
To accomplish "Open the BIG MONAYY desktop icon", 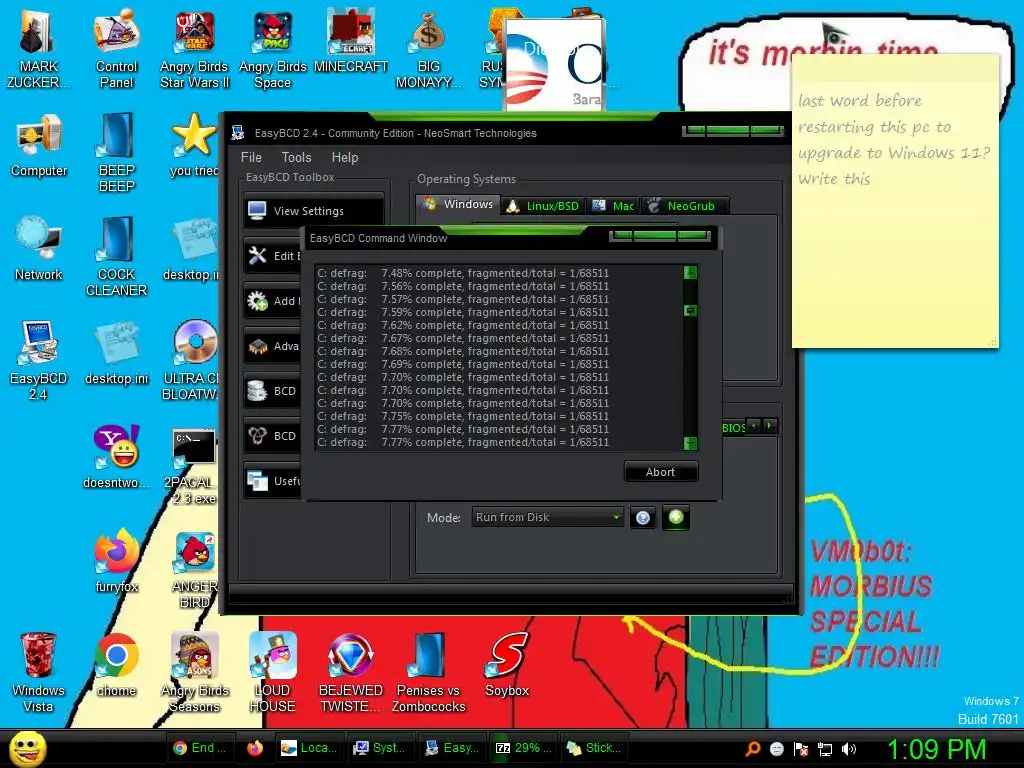I will [428, 49].
